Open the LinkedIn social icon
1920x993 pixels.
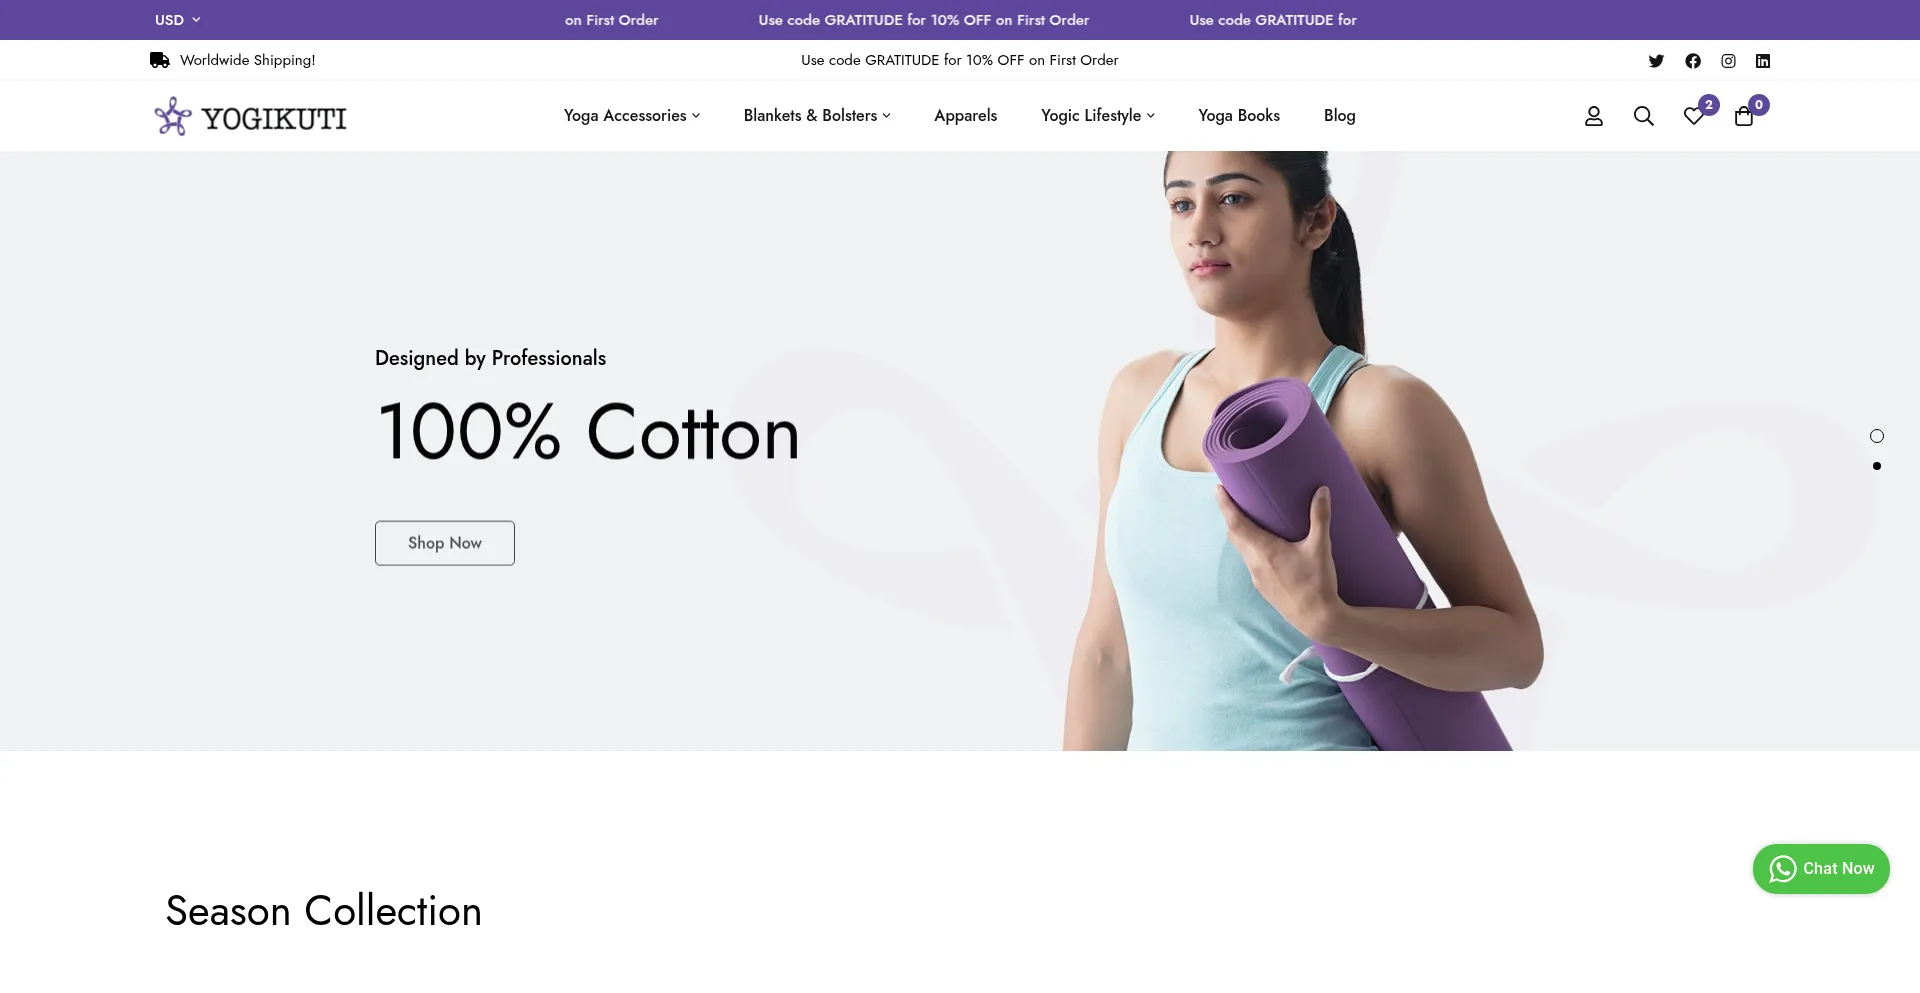pyautogui.click(x=1763, y=61)
